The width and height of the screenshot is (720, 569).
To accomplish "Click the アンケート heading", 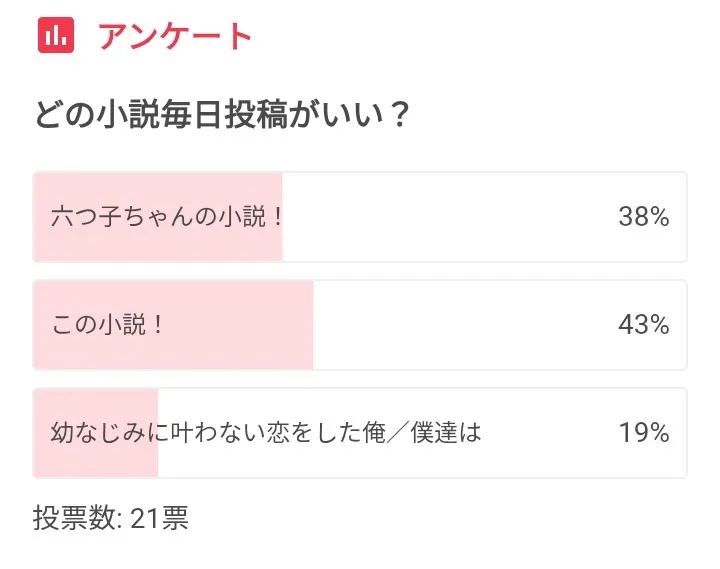I will (175, 36).
